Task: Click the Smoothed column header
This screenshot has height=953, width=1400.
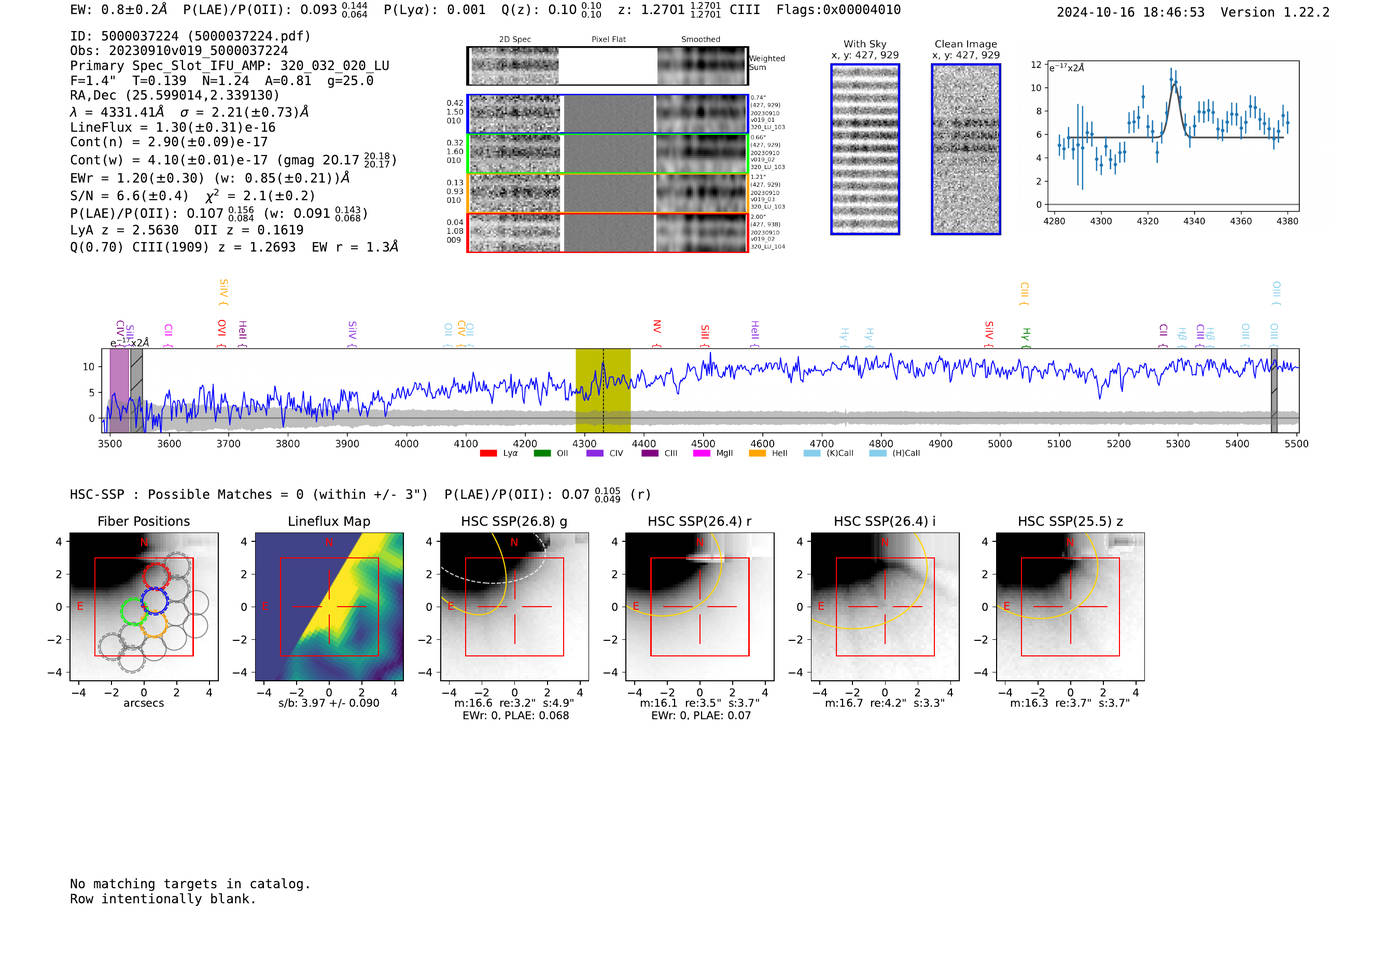Action: click(x=701, y=40)
